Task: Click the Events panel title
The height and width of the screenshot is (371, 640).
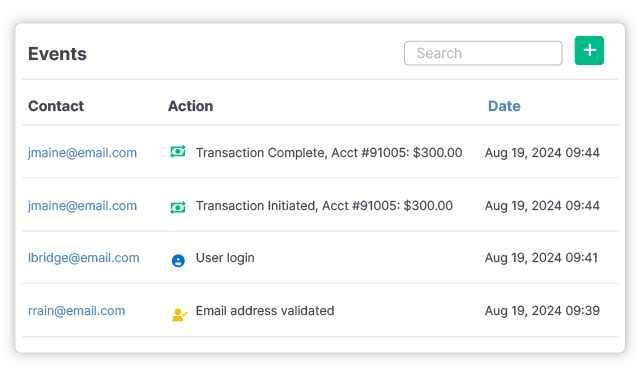Action: tap(58, 54)
